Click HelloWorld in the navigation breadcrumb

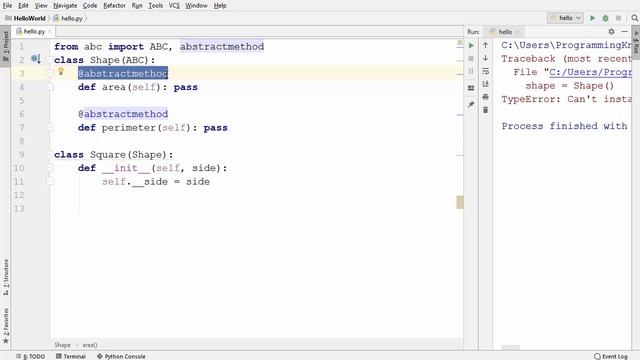25,18
